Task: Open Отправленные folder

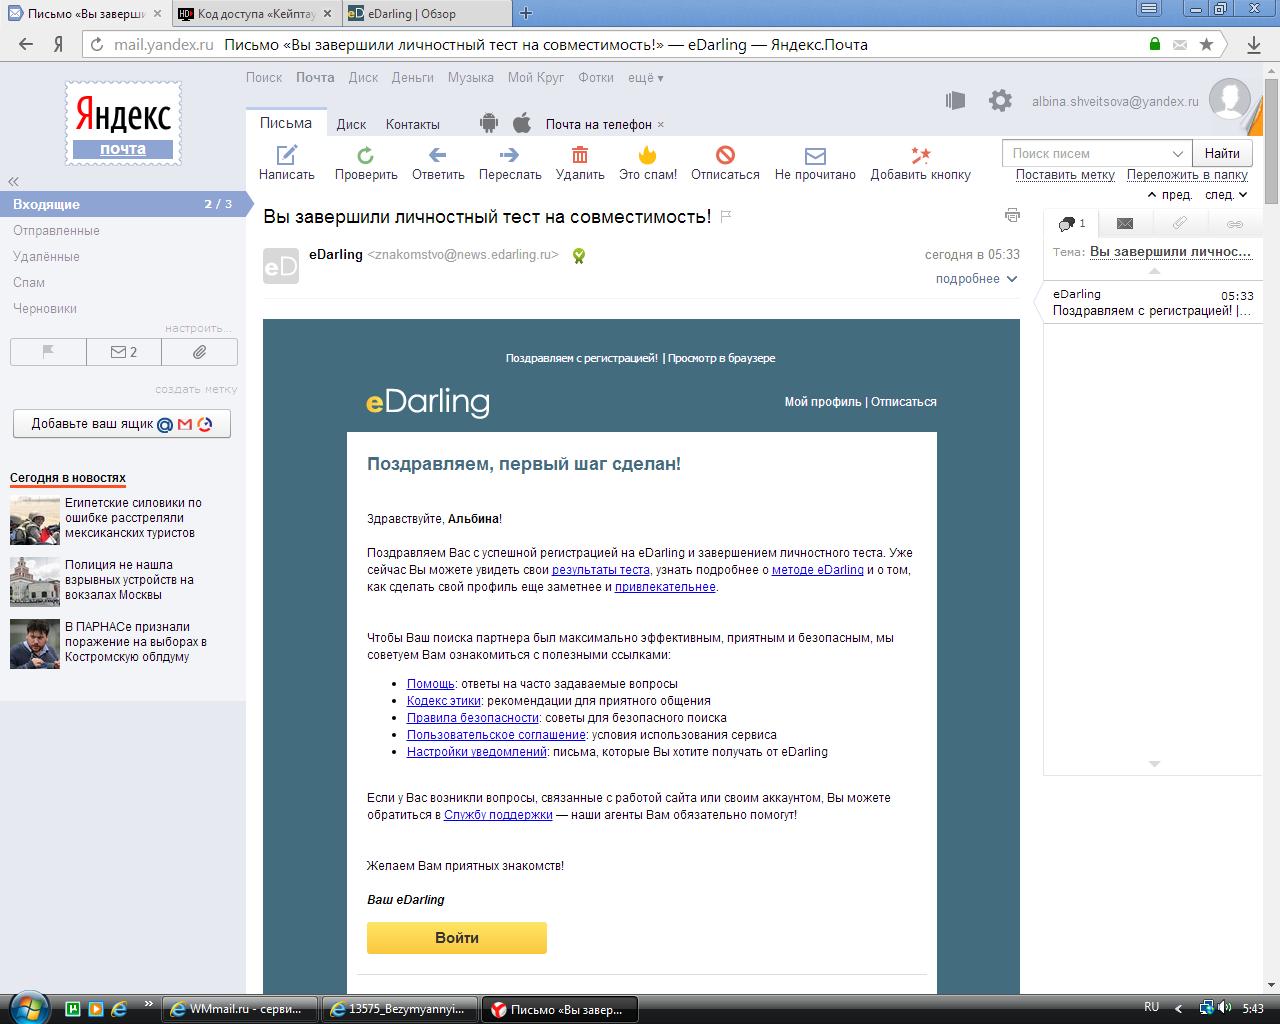Action: (x=56, y=230)
